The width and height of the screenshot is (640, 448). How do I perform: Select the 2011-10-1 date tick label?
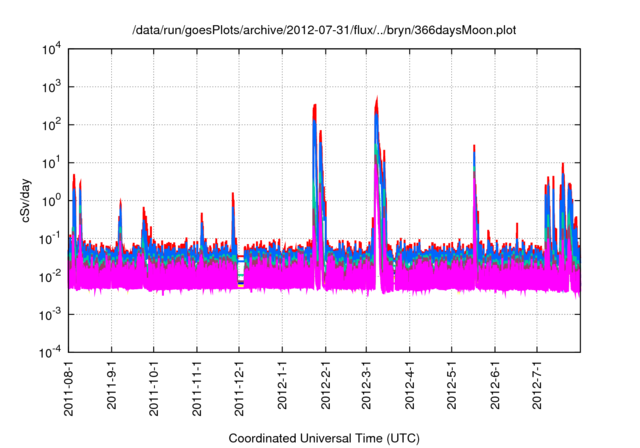click(154, 391)
